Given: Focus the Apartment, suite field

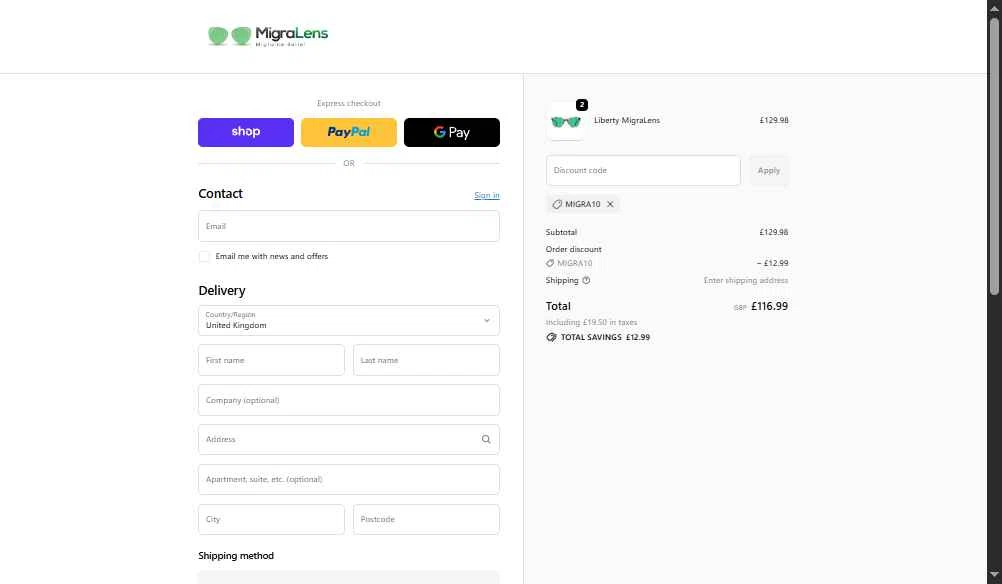Looking at the screenshot, I should click(x=349, y=479).
